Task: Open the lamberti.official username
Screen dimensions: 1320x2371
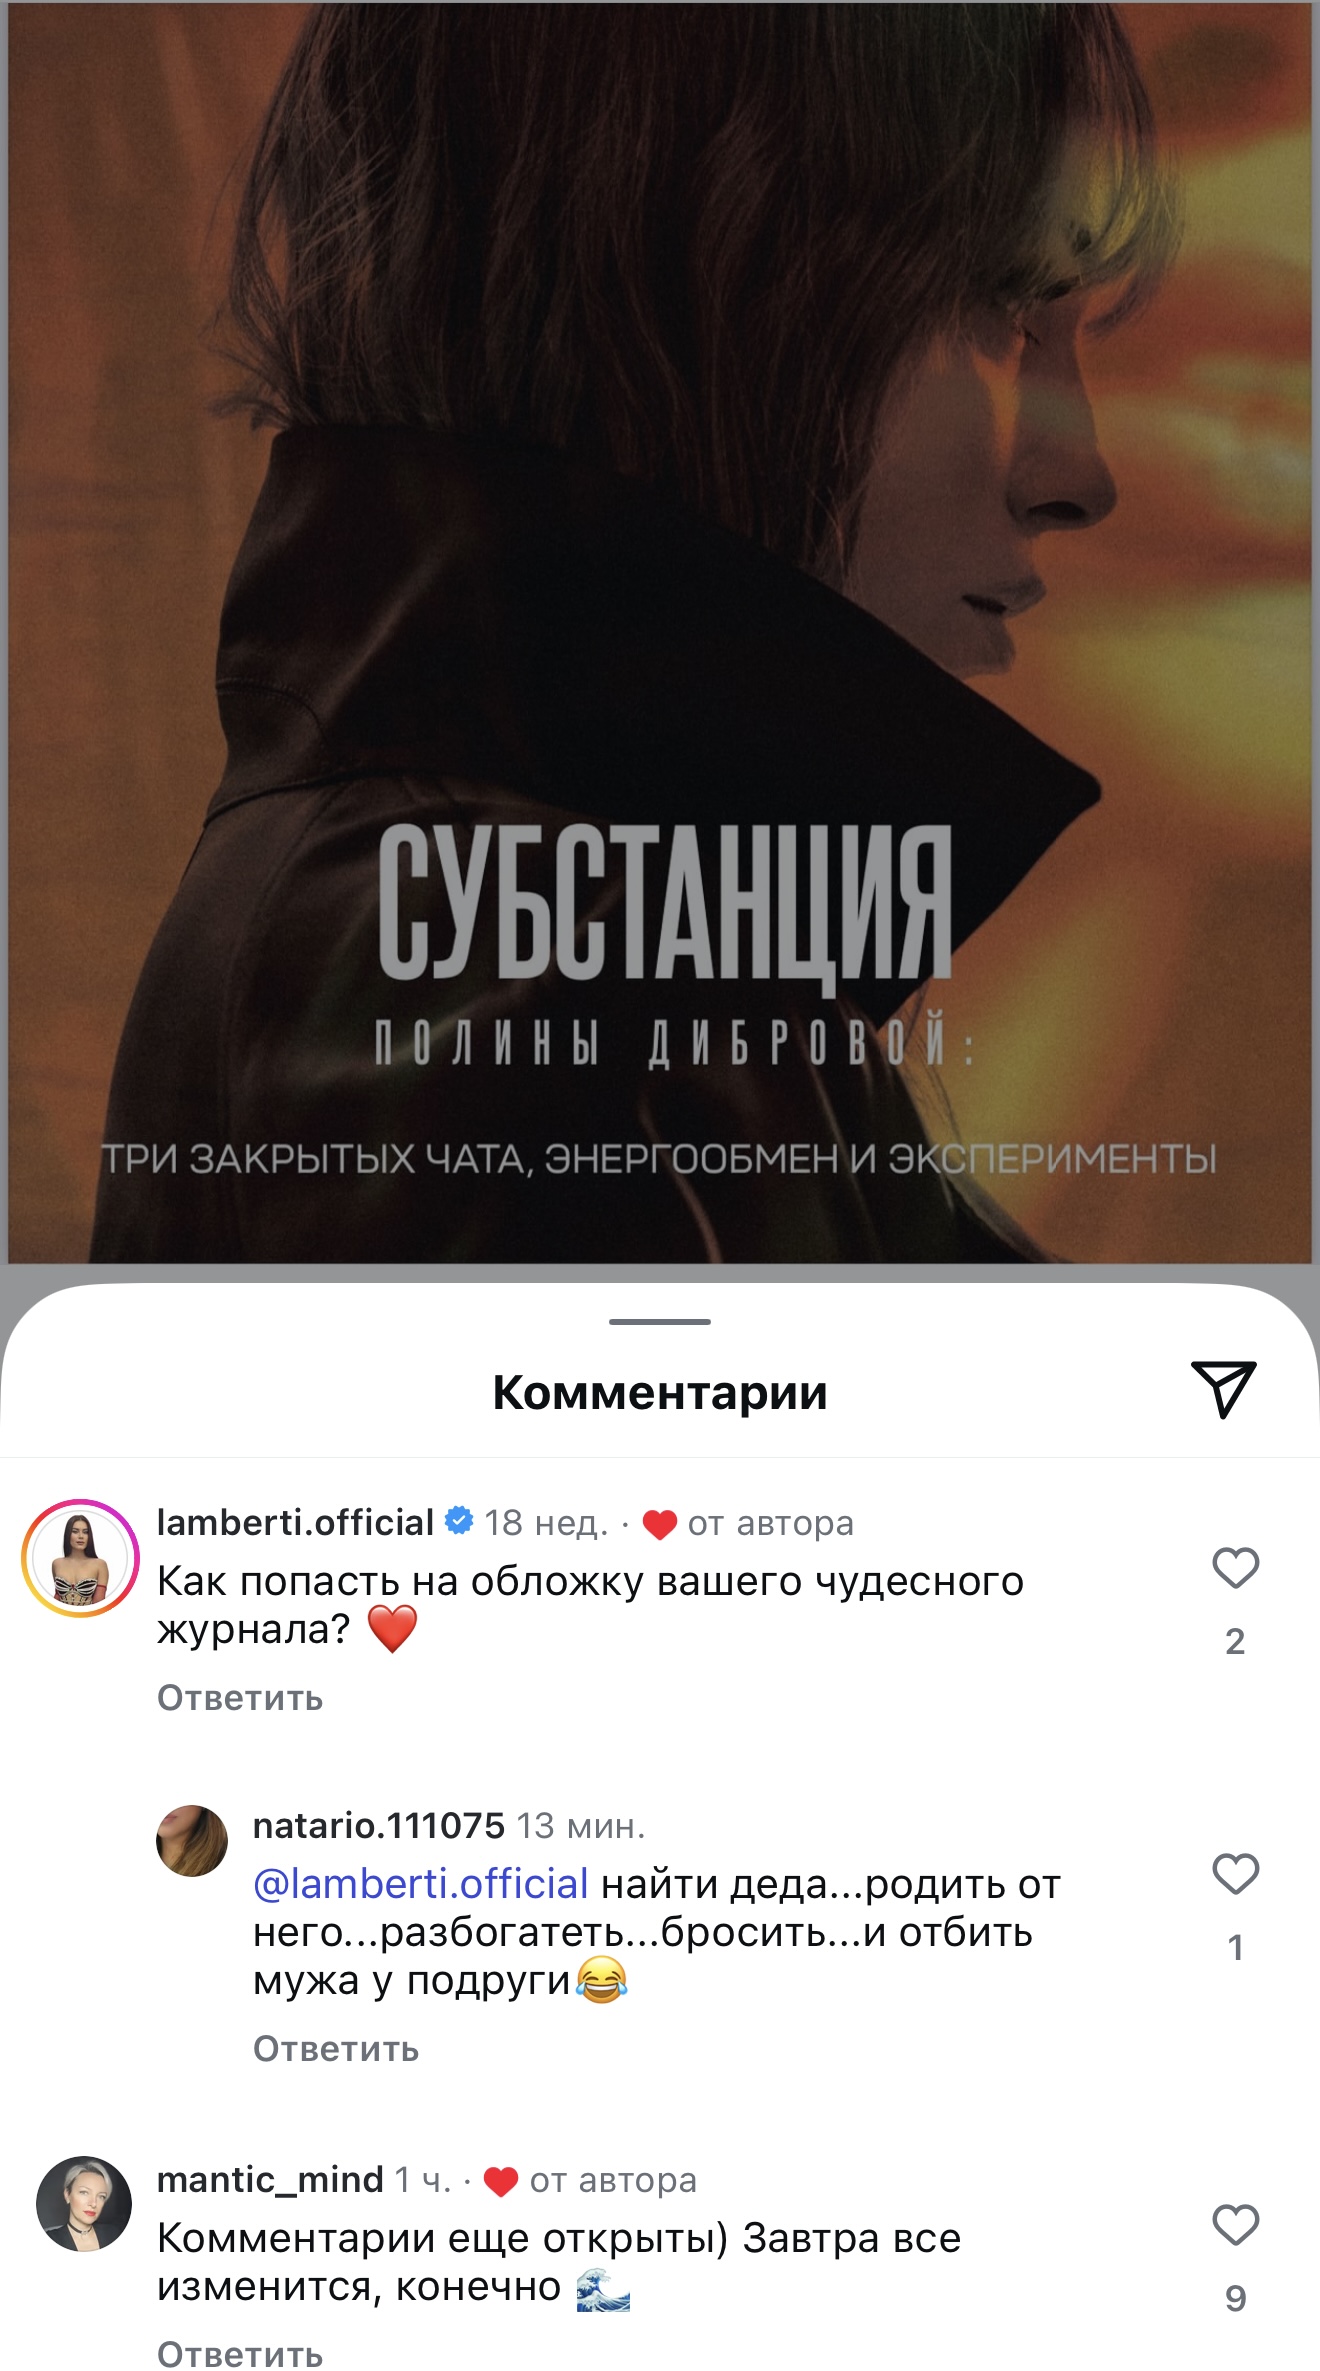Action: pos(295,1522)
